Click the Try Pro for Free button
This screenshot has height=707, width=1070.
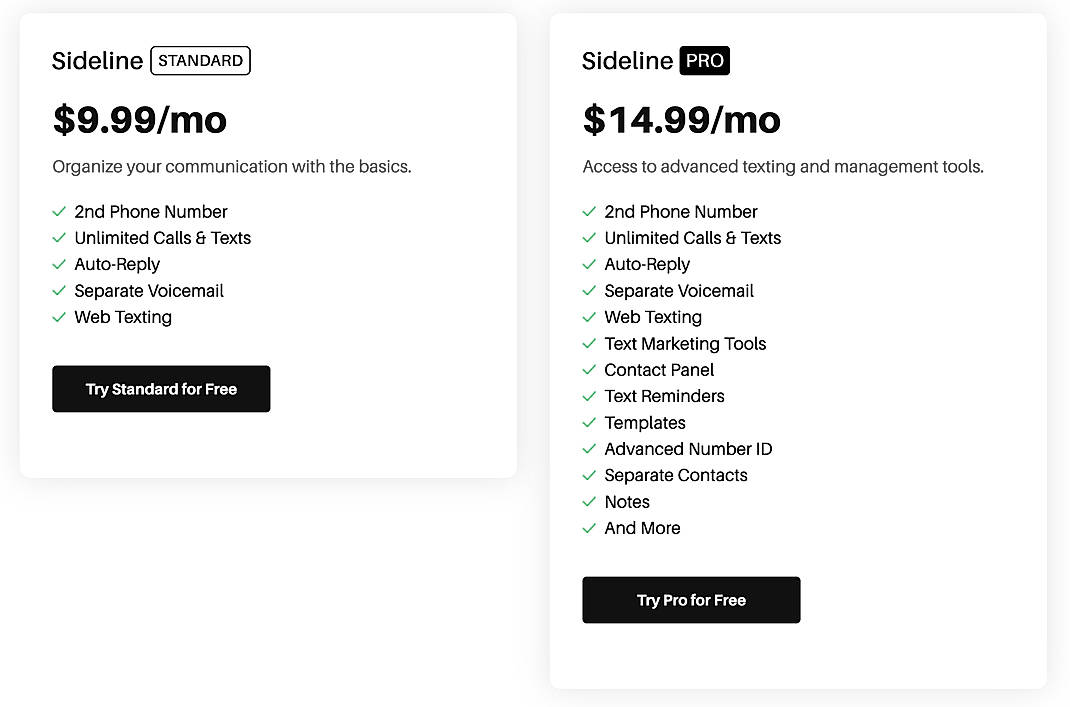click(691, 600)
